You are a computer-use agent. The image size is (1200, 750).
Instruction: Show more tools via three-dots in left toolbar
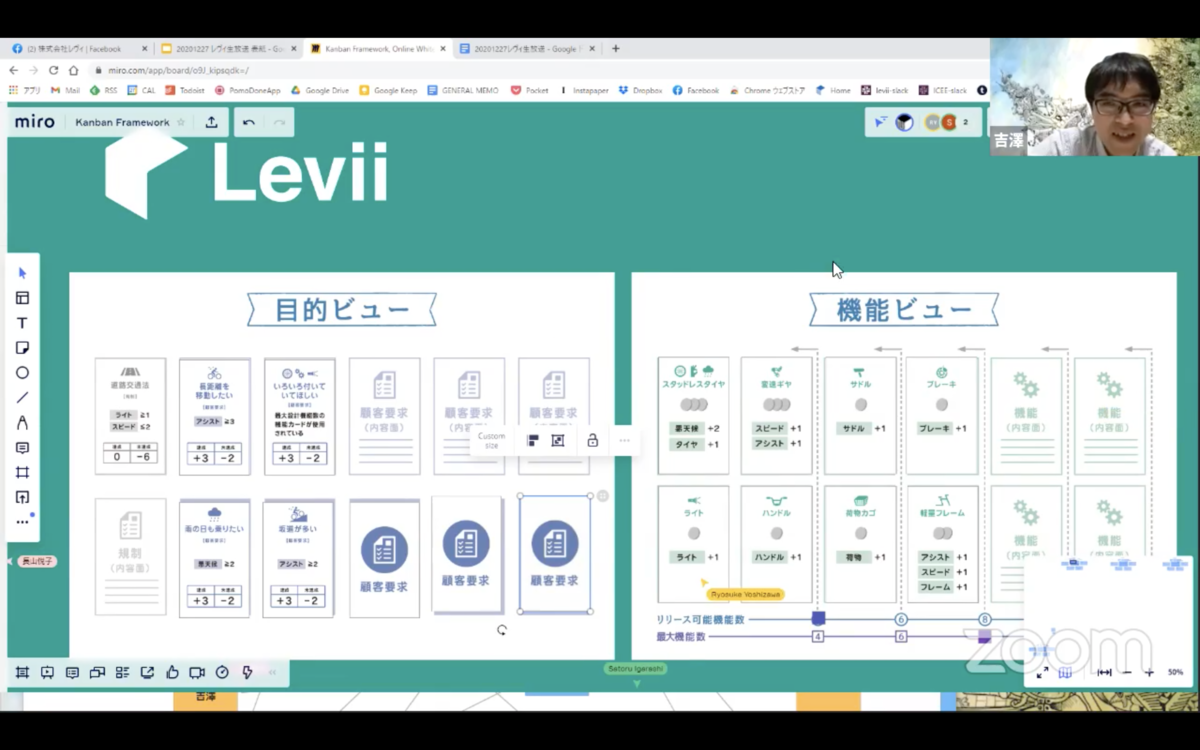22,522
